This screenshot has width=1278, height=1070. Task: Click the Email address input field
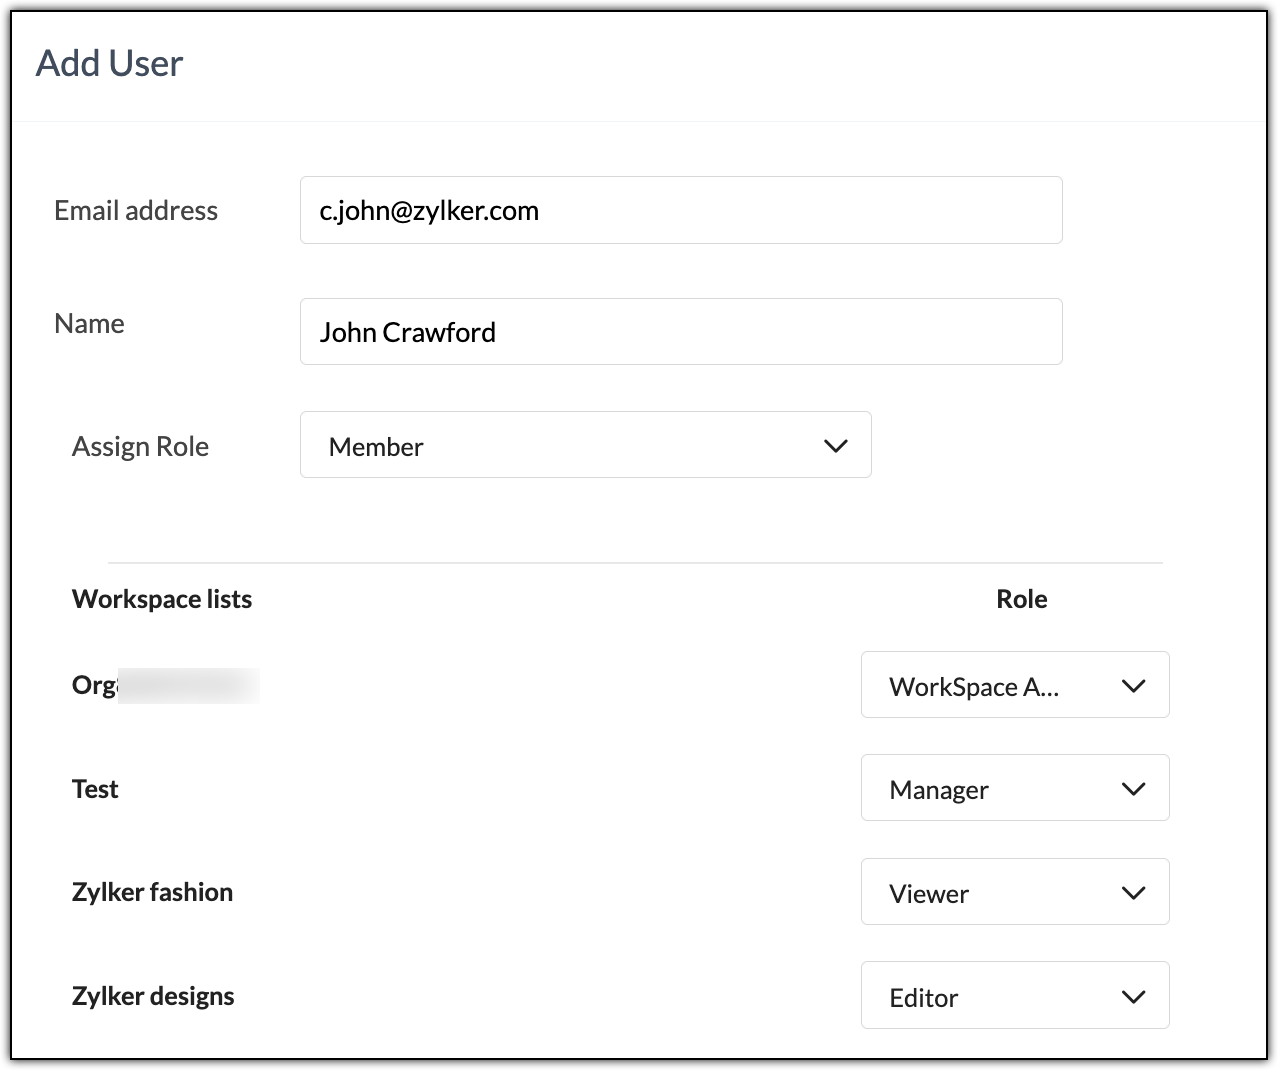[x=681, y=210]
